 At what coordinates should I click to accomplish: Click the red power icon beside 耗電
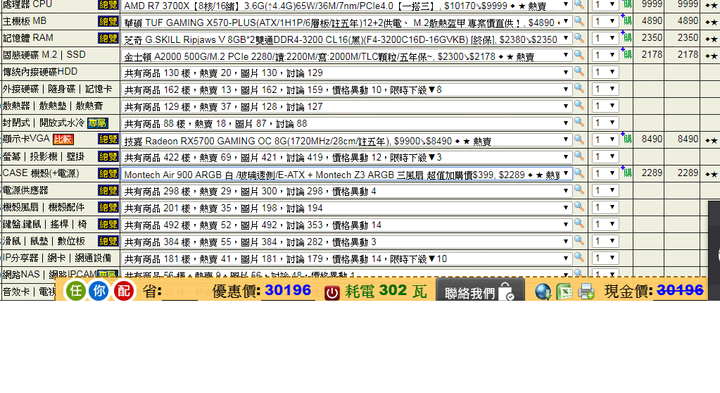coord(332,292)
